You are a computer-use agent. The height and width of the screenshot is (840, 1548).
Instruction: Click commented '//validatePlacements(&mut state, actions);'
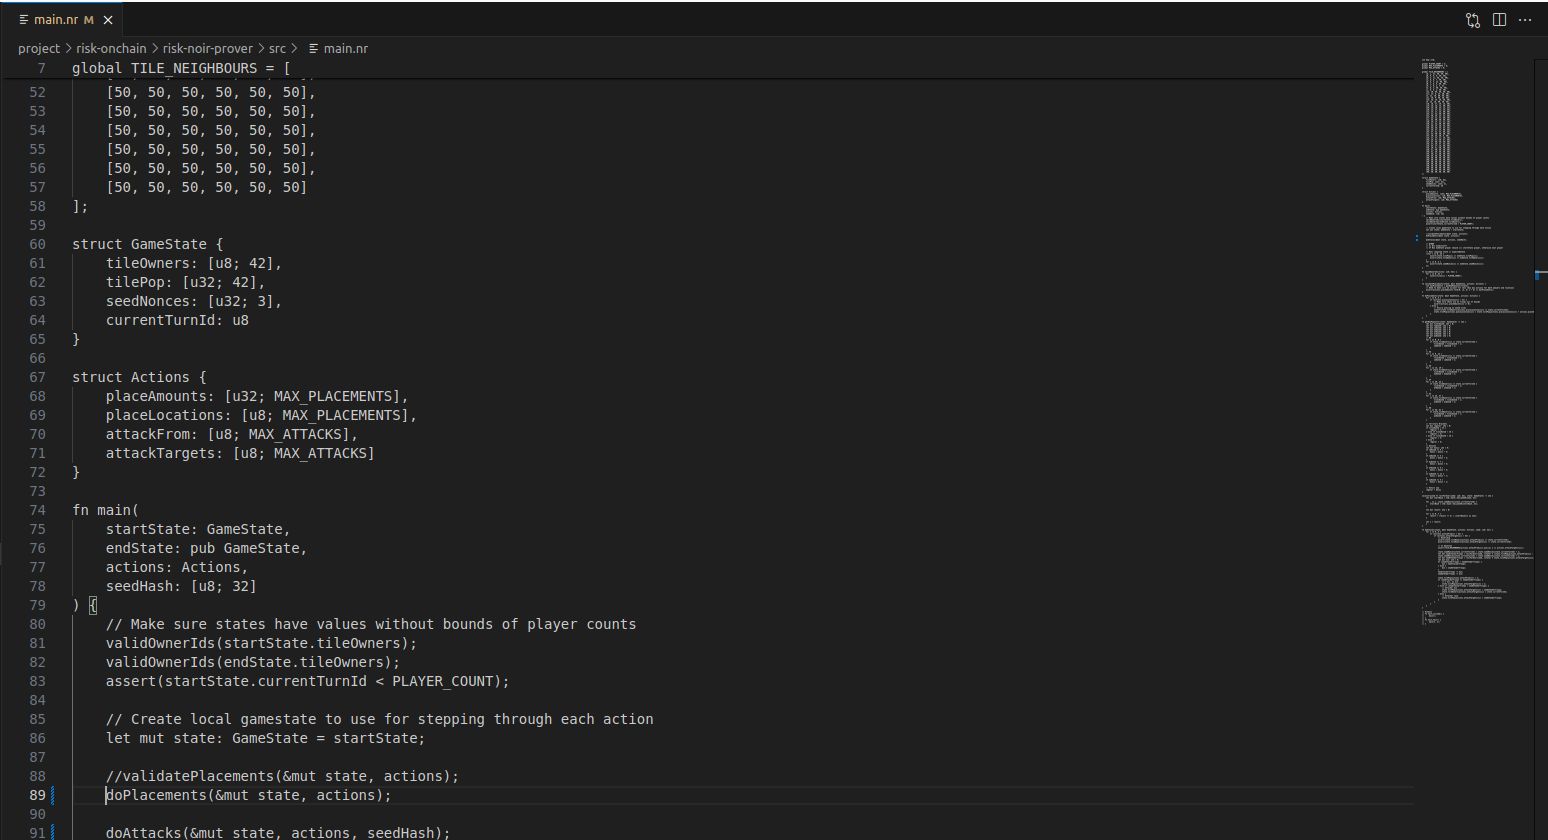(x=282, y=776)
